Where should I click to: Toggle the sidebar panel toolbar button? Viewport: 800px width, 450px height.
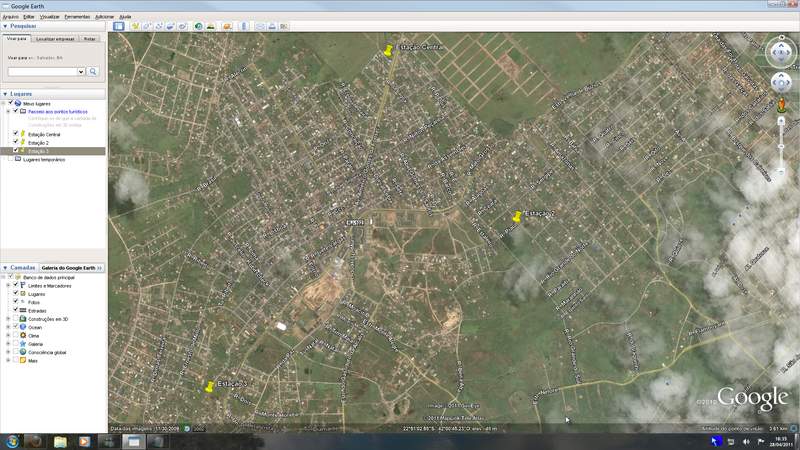pos(119,26)
